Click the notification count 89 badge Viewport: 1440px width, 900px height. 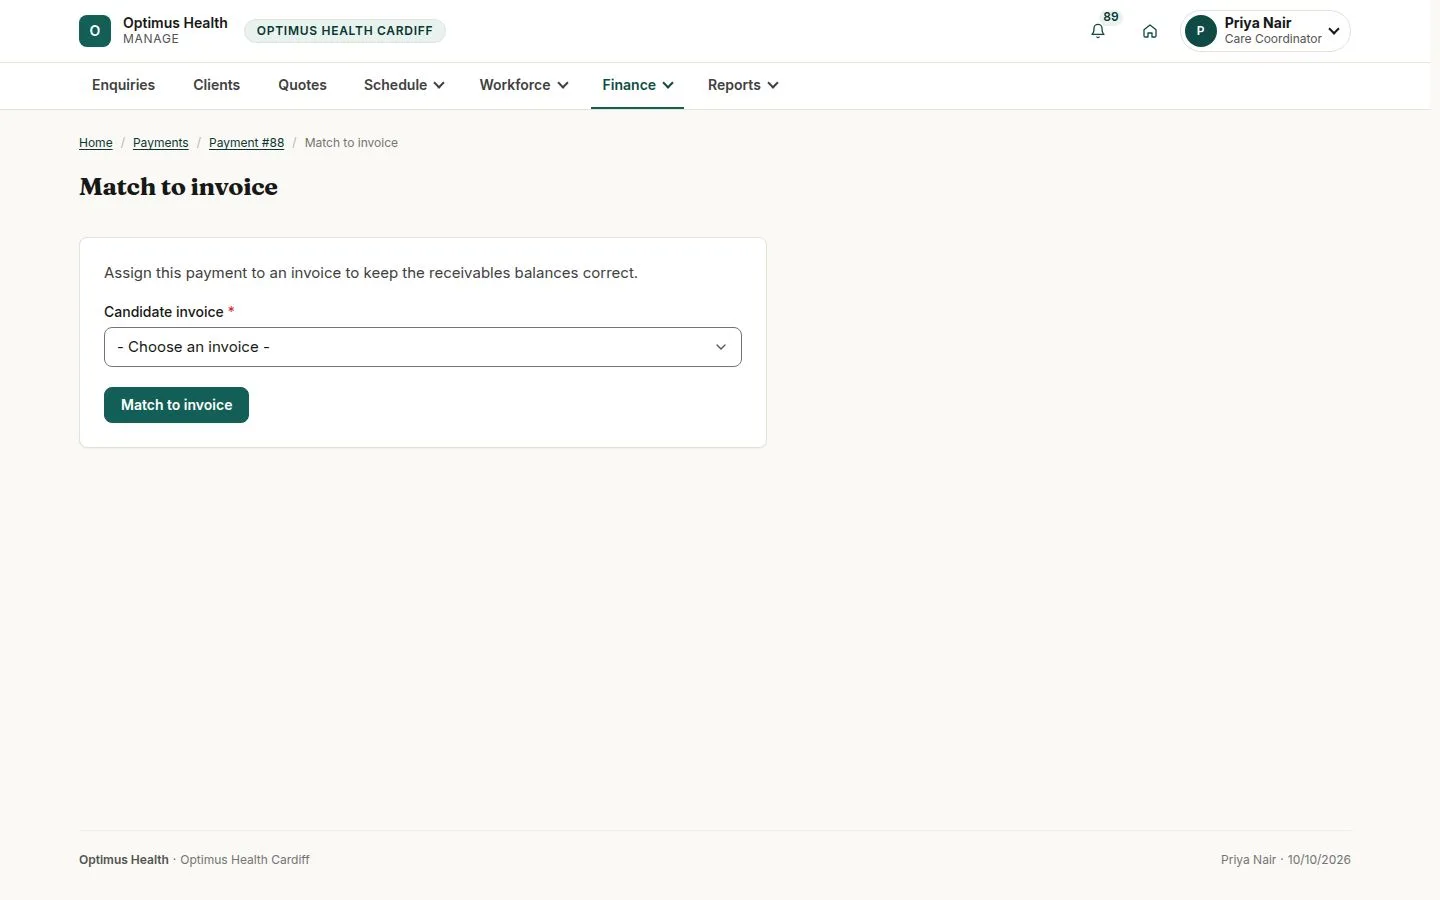(1111, 17)
